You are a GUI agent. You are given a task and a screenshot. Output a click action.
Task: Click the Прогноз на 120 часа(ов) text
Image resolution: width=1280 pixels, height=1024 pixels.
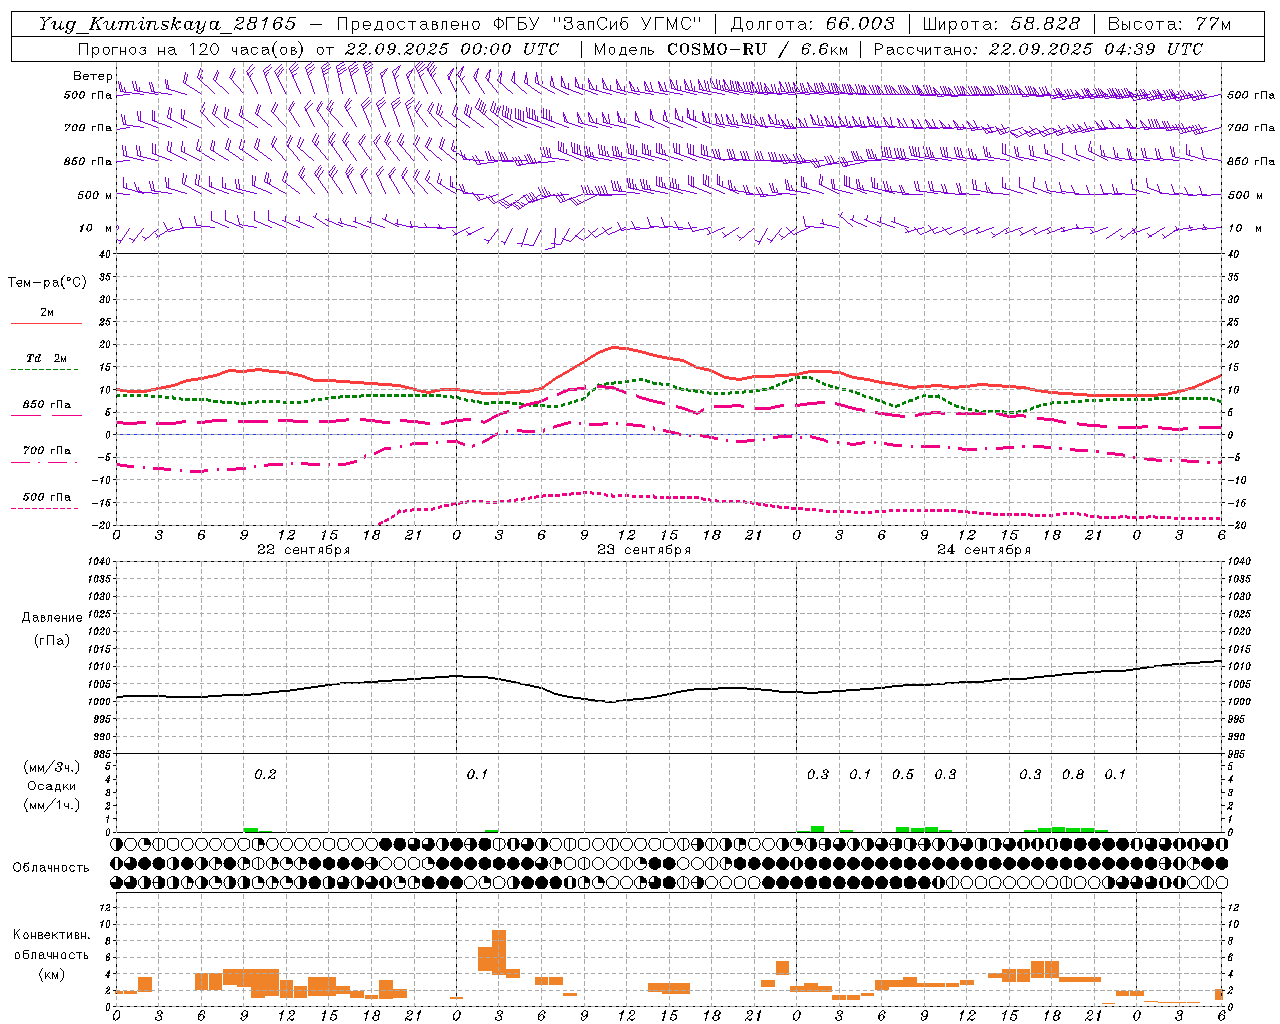pos(192,49)
